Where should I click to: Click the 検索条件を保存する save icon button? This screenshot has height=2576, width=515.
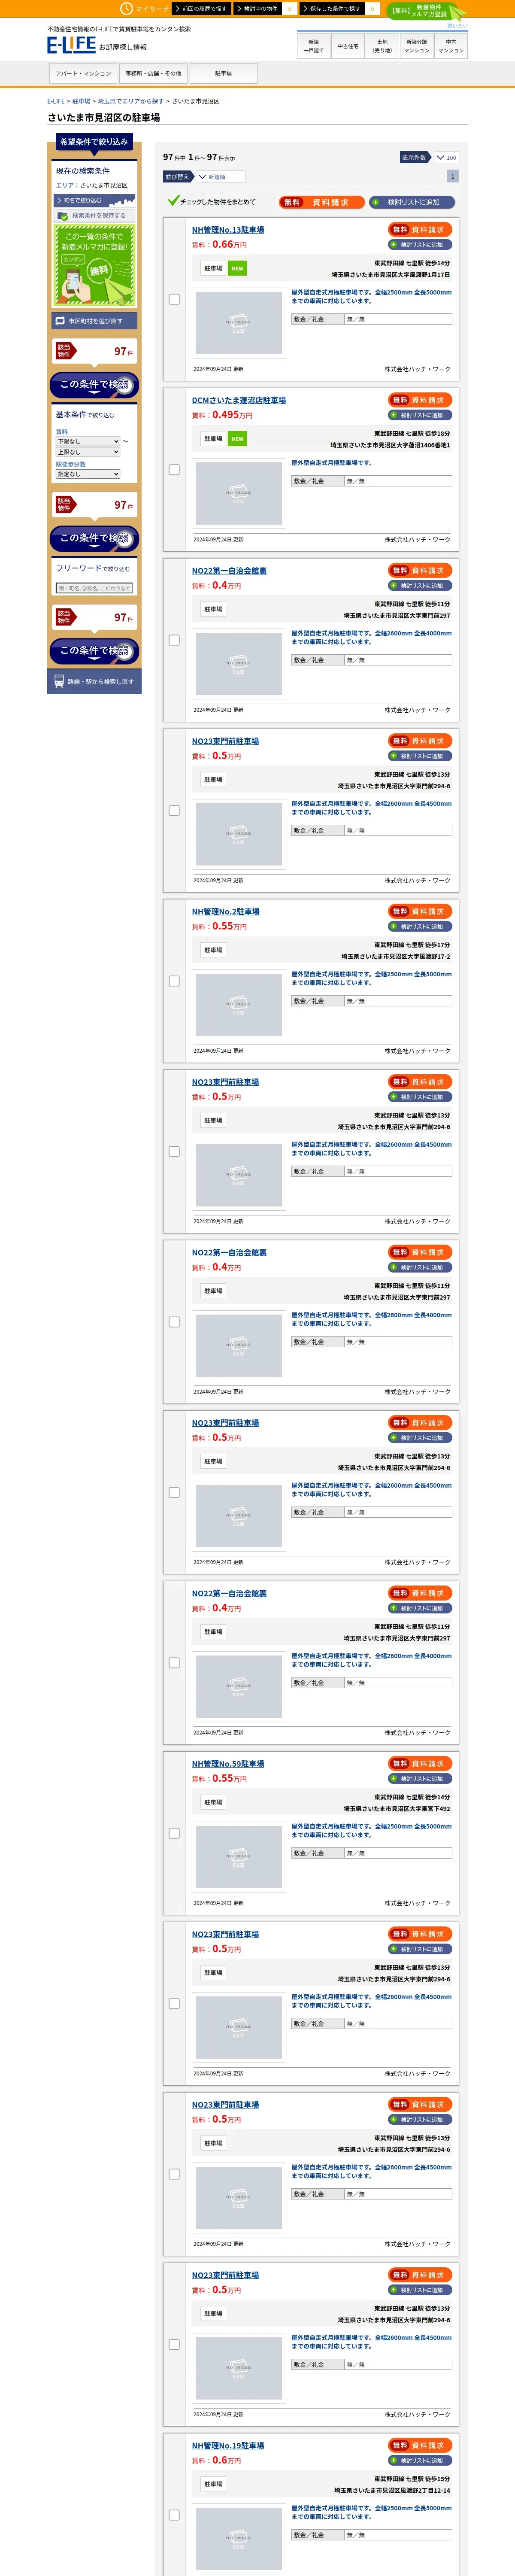click(x=94, y=215)
